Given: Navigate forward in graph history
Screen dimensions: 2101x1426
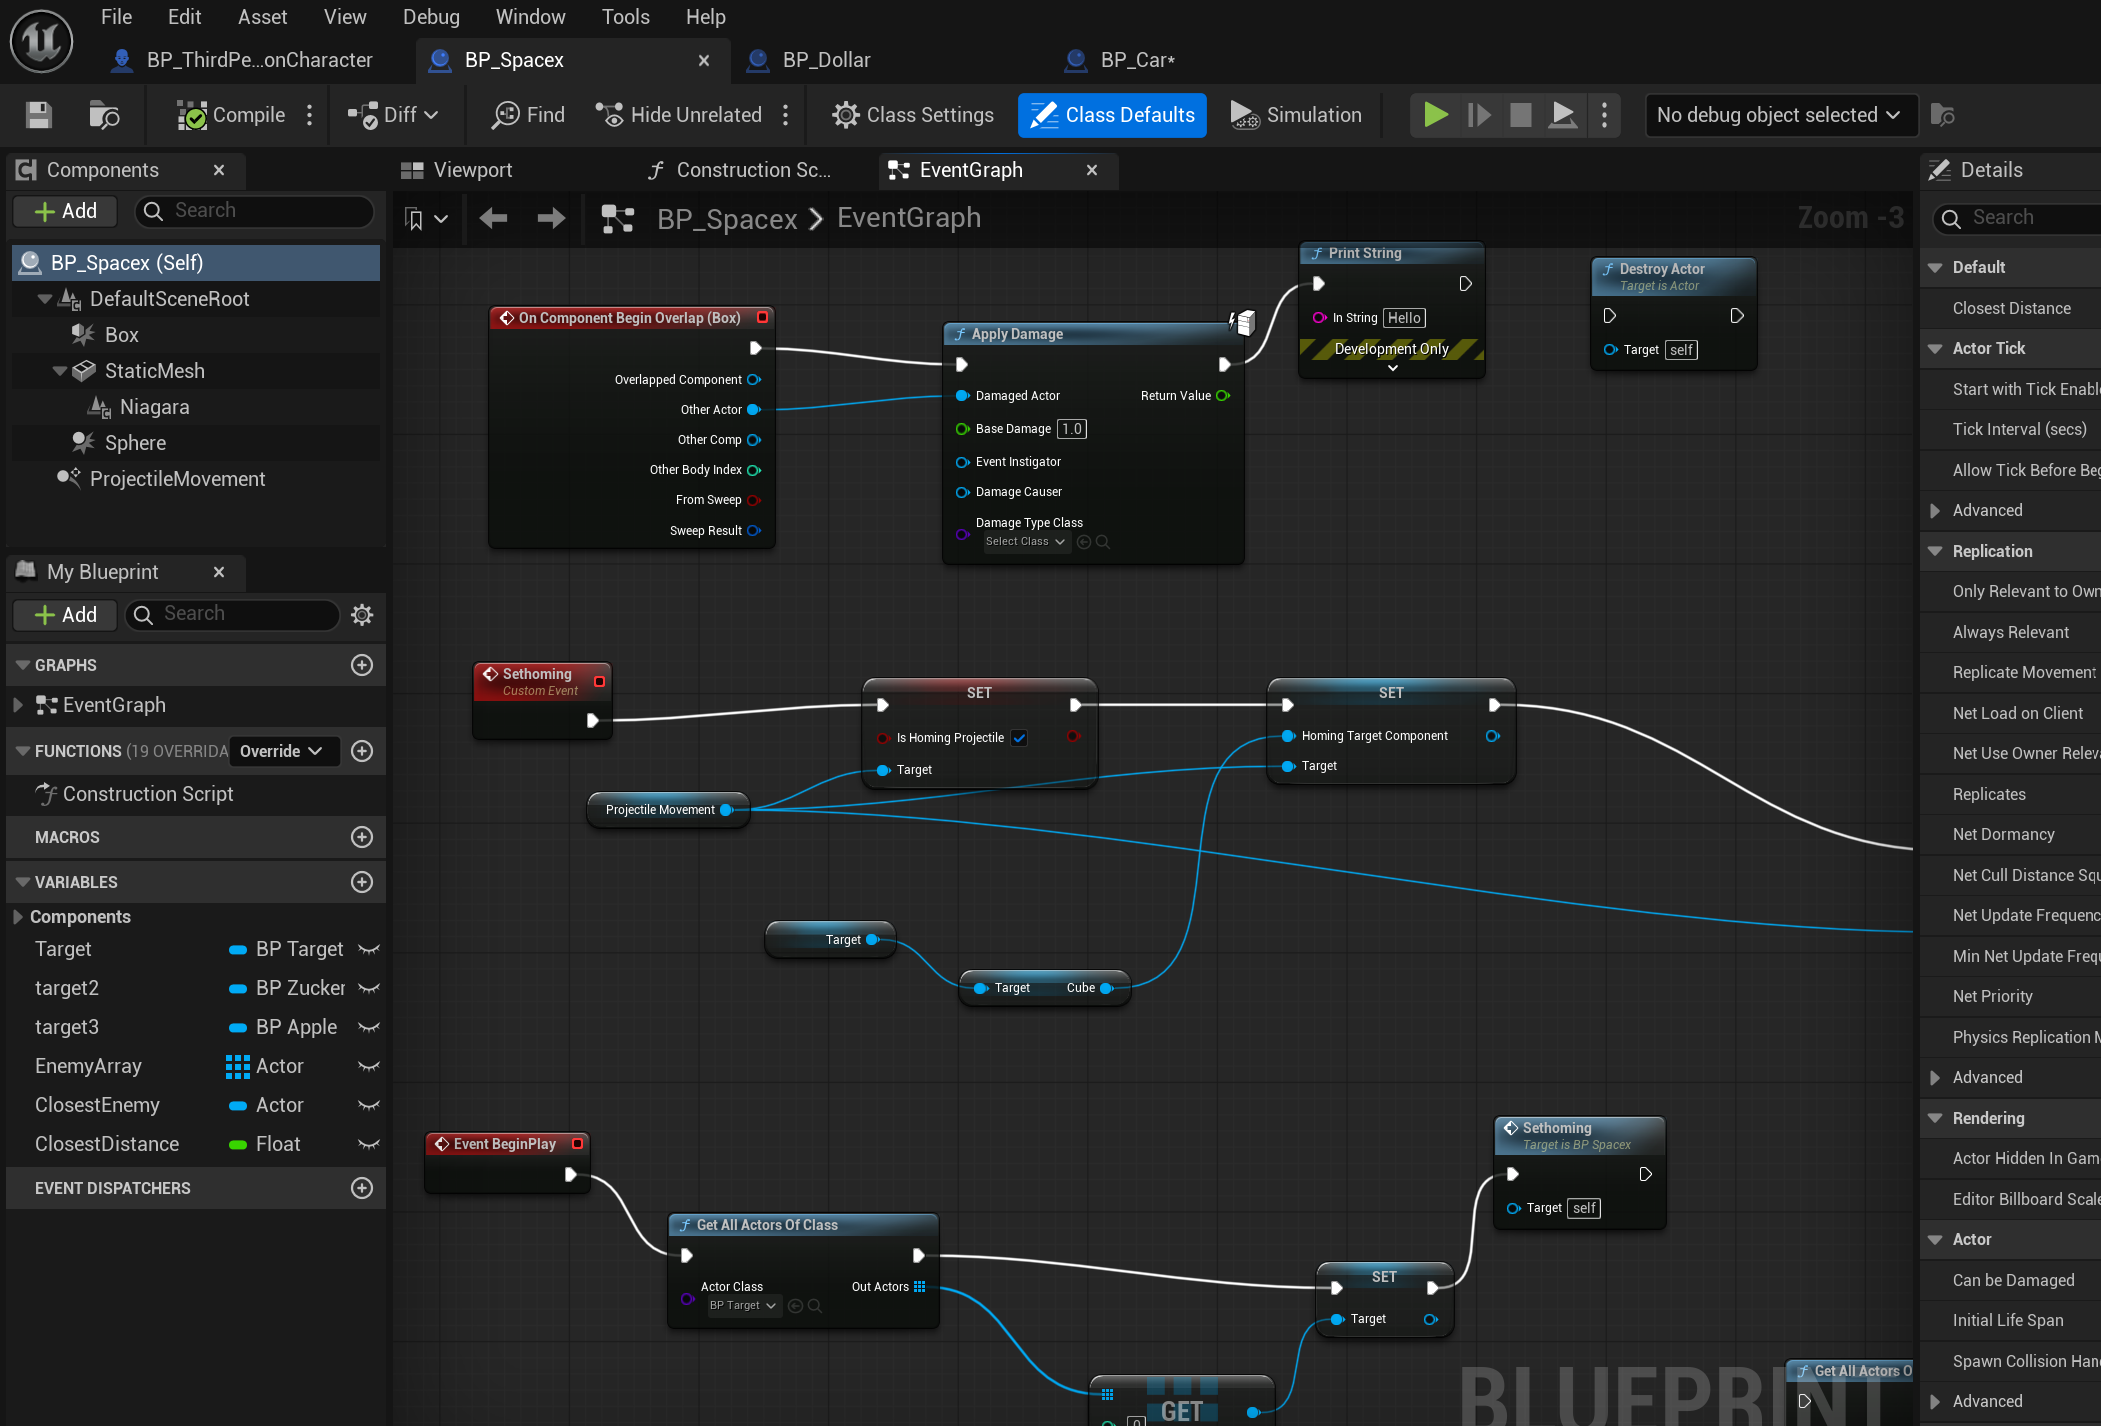Looking at the screenshot, I should [551, 218].
